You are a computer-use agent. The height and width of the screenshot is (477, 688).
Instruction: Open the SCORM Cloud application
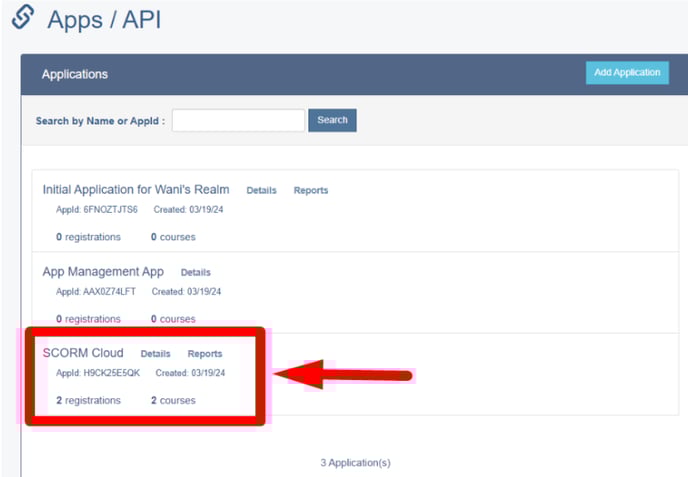click(83, 353)
